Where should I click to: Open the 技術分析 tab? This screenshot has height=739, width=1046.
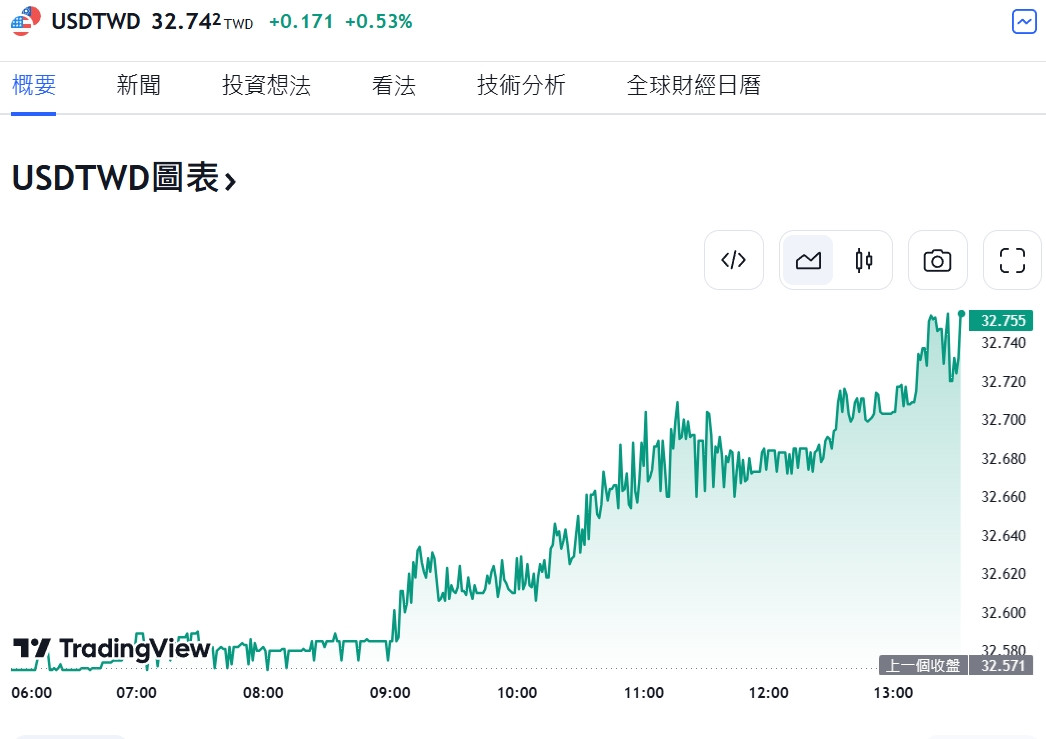click(521, 85)
